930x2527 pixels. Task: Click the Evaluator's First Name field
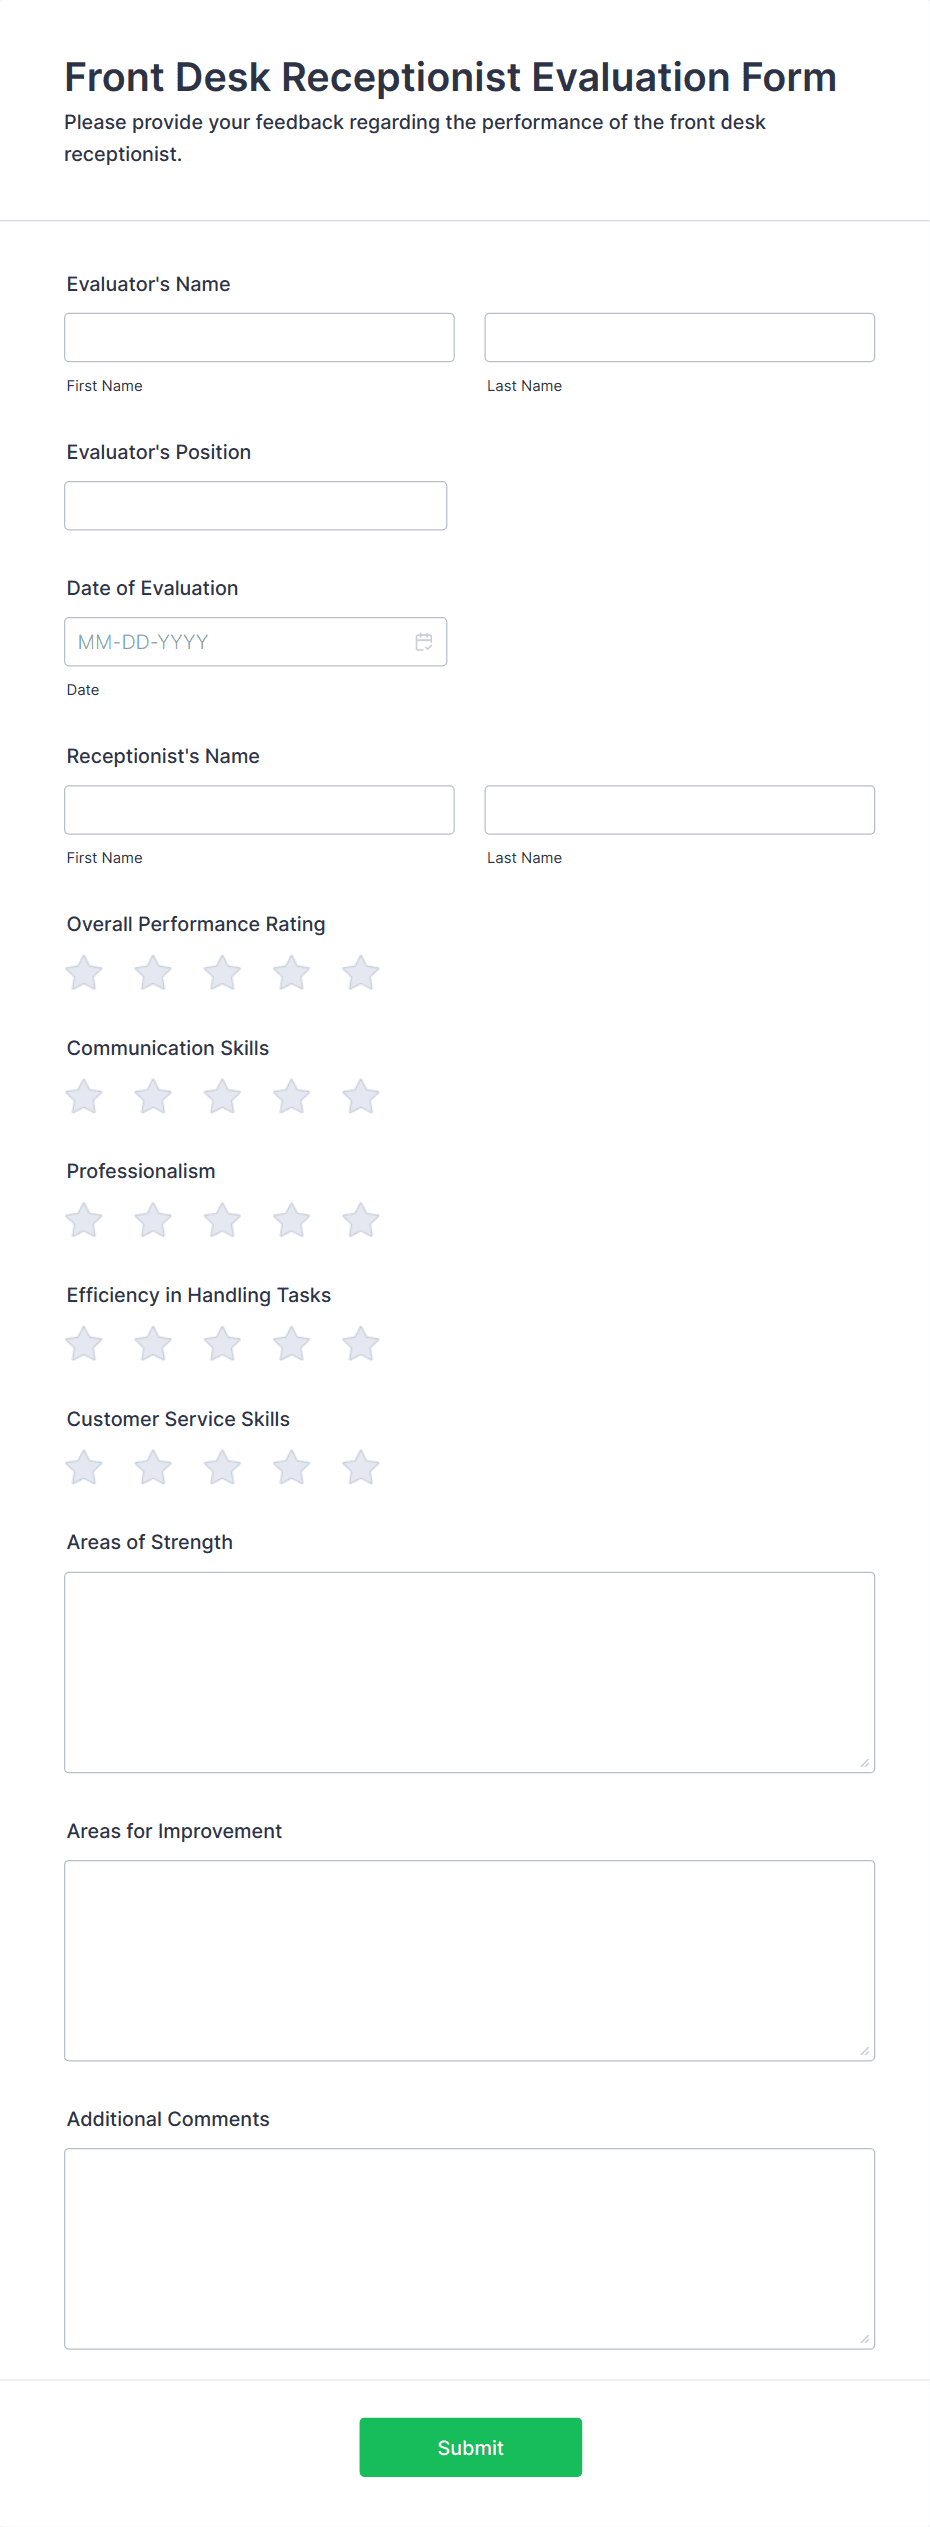pos(258,337)
